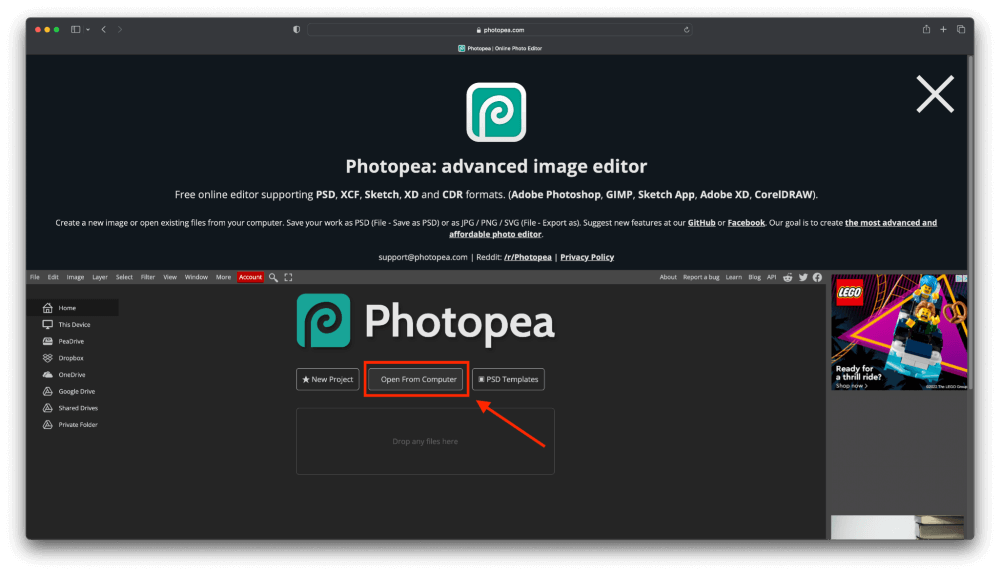Viewport: 1000px width, 574px height.
Task: Click Open From Computer button
Action: 415,379
